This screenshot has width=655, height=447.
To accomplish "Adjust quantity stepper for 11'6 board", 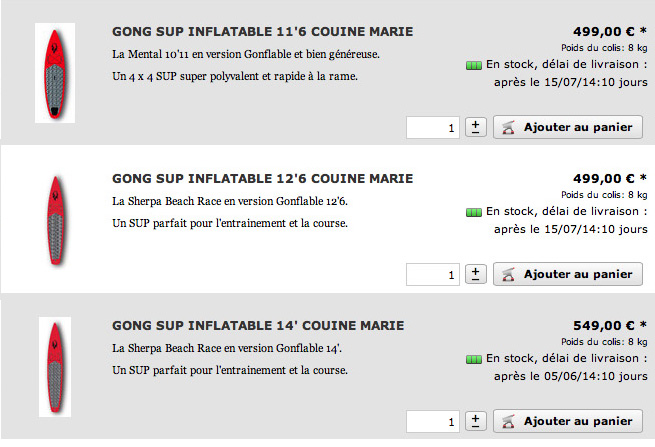I will tap(476, 127).
